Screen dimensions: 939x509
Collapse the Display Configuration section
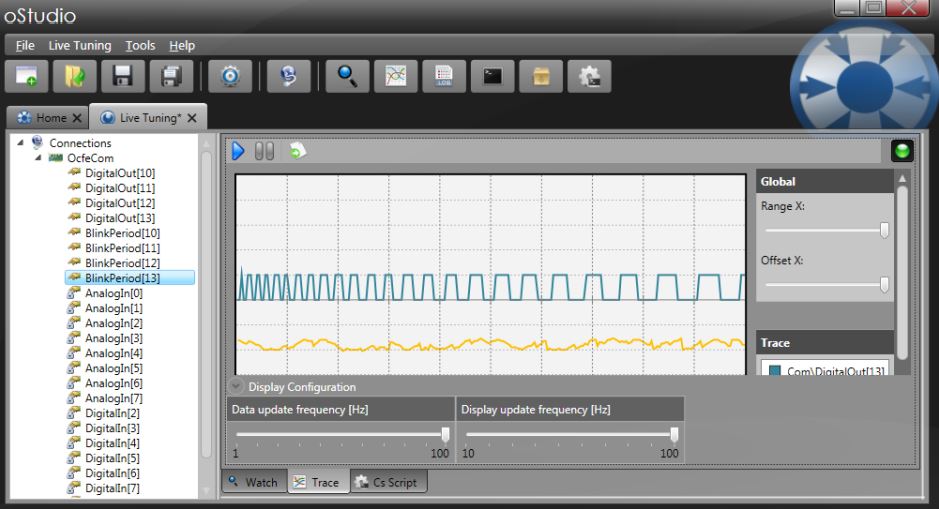[x=236, y=386]
